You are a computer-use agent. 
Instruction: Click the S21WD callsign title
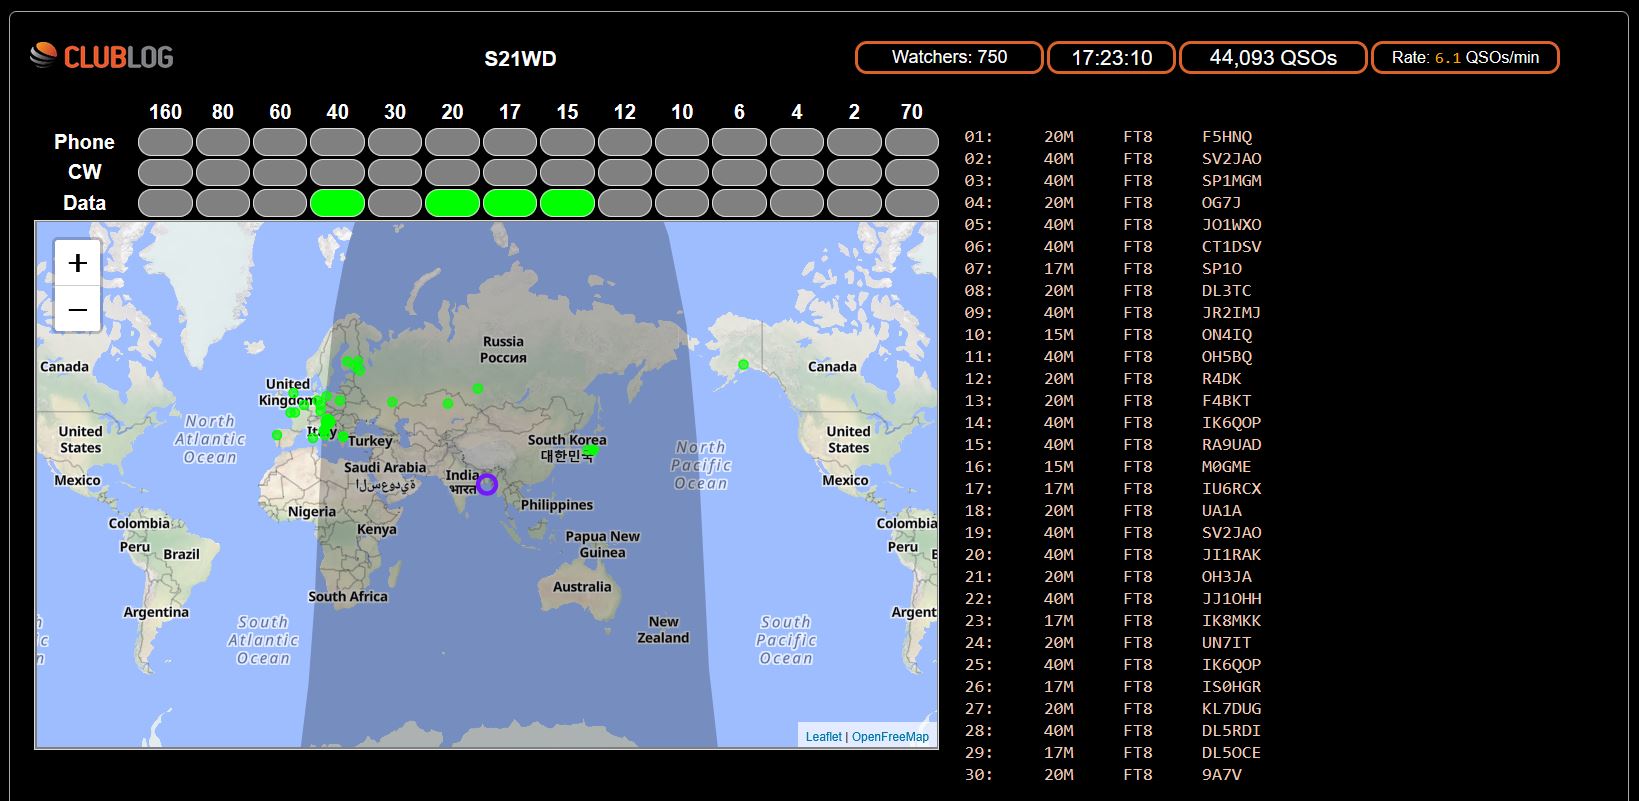click(x=520, y=59)
